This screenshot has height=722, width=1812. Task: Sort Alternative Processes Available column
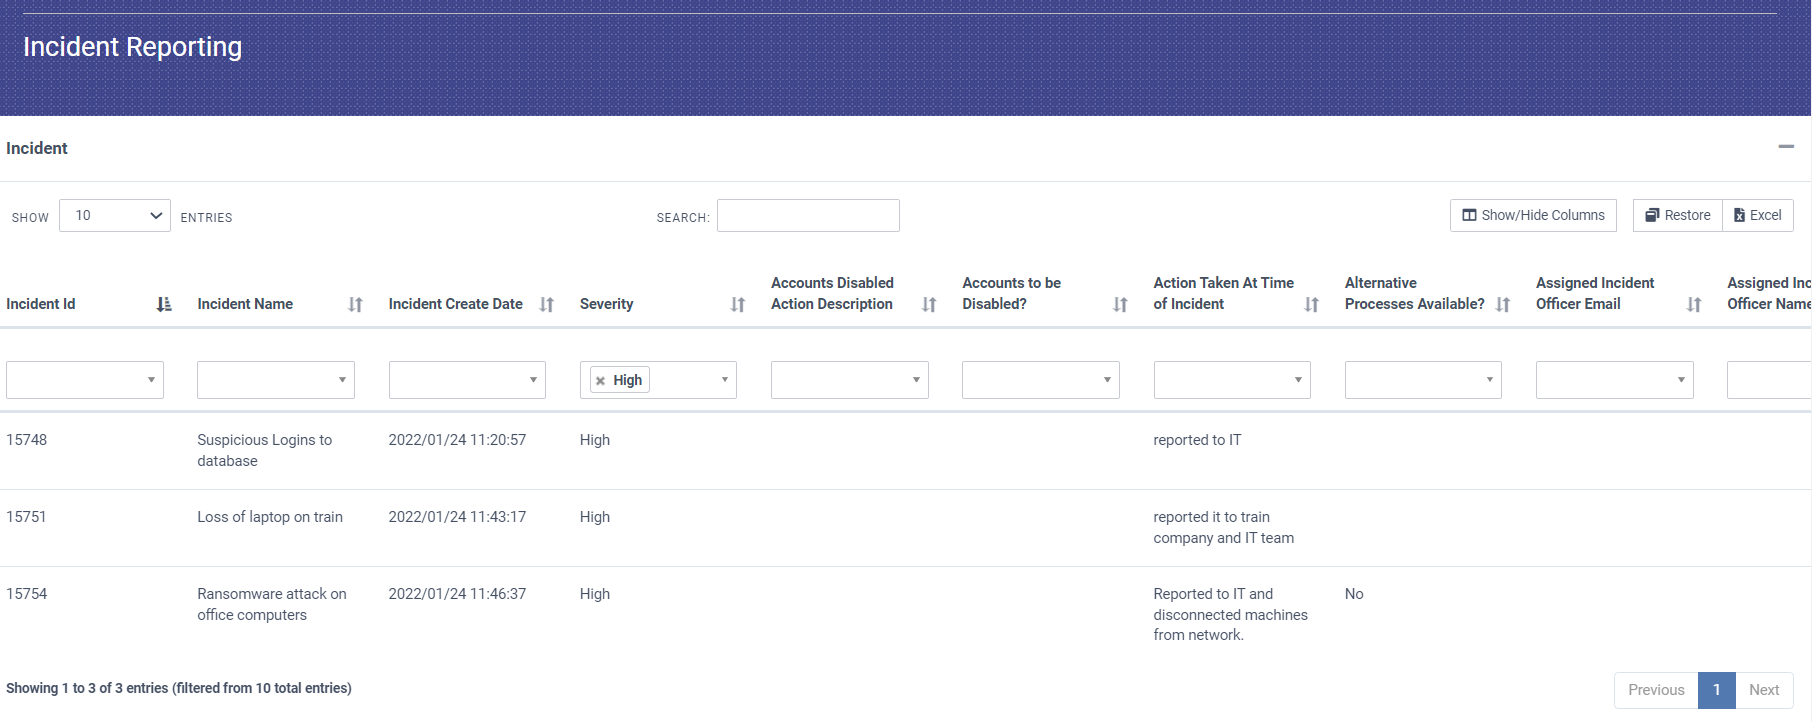pos(1503,304)
